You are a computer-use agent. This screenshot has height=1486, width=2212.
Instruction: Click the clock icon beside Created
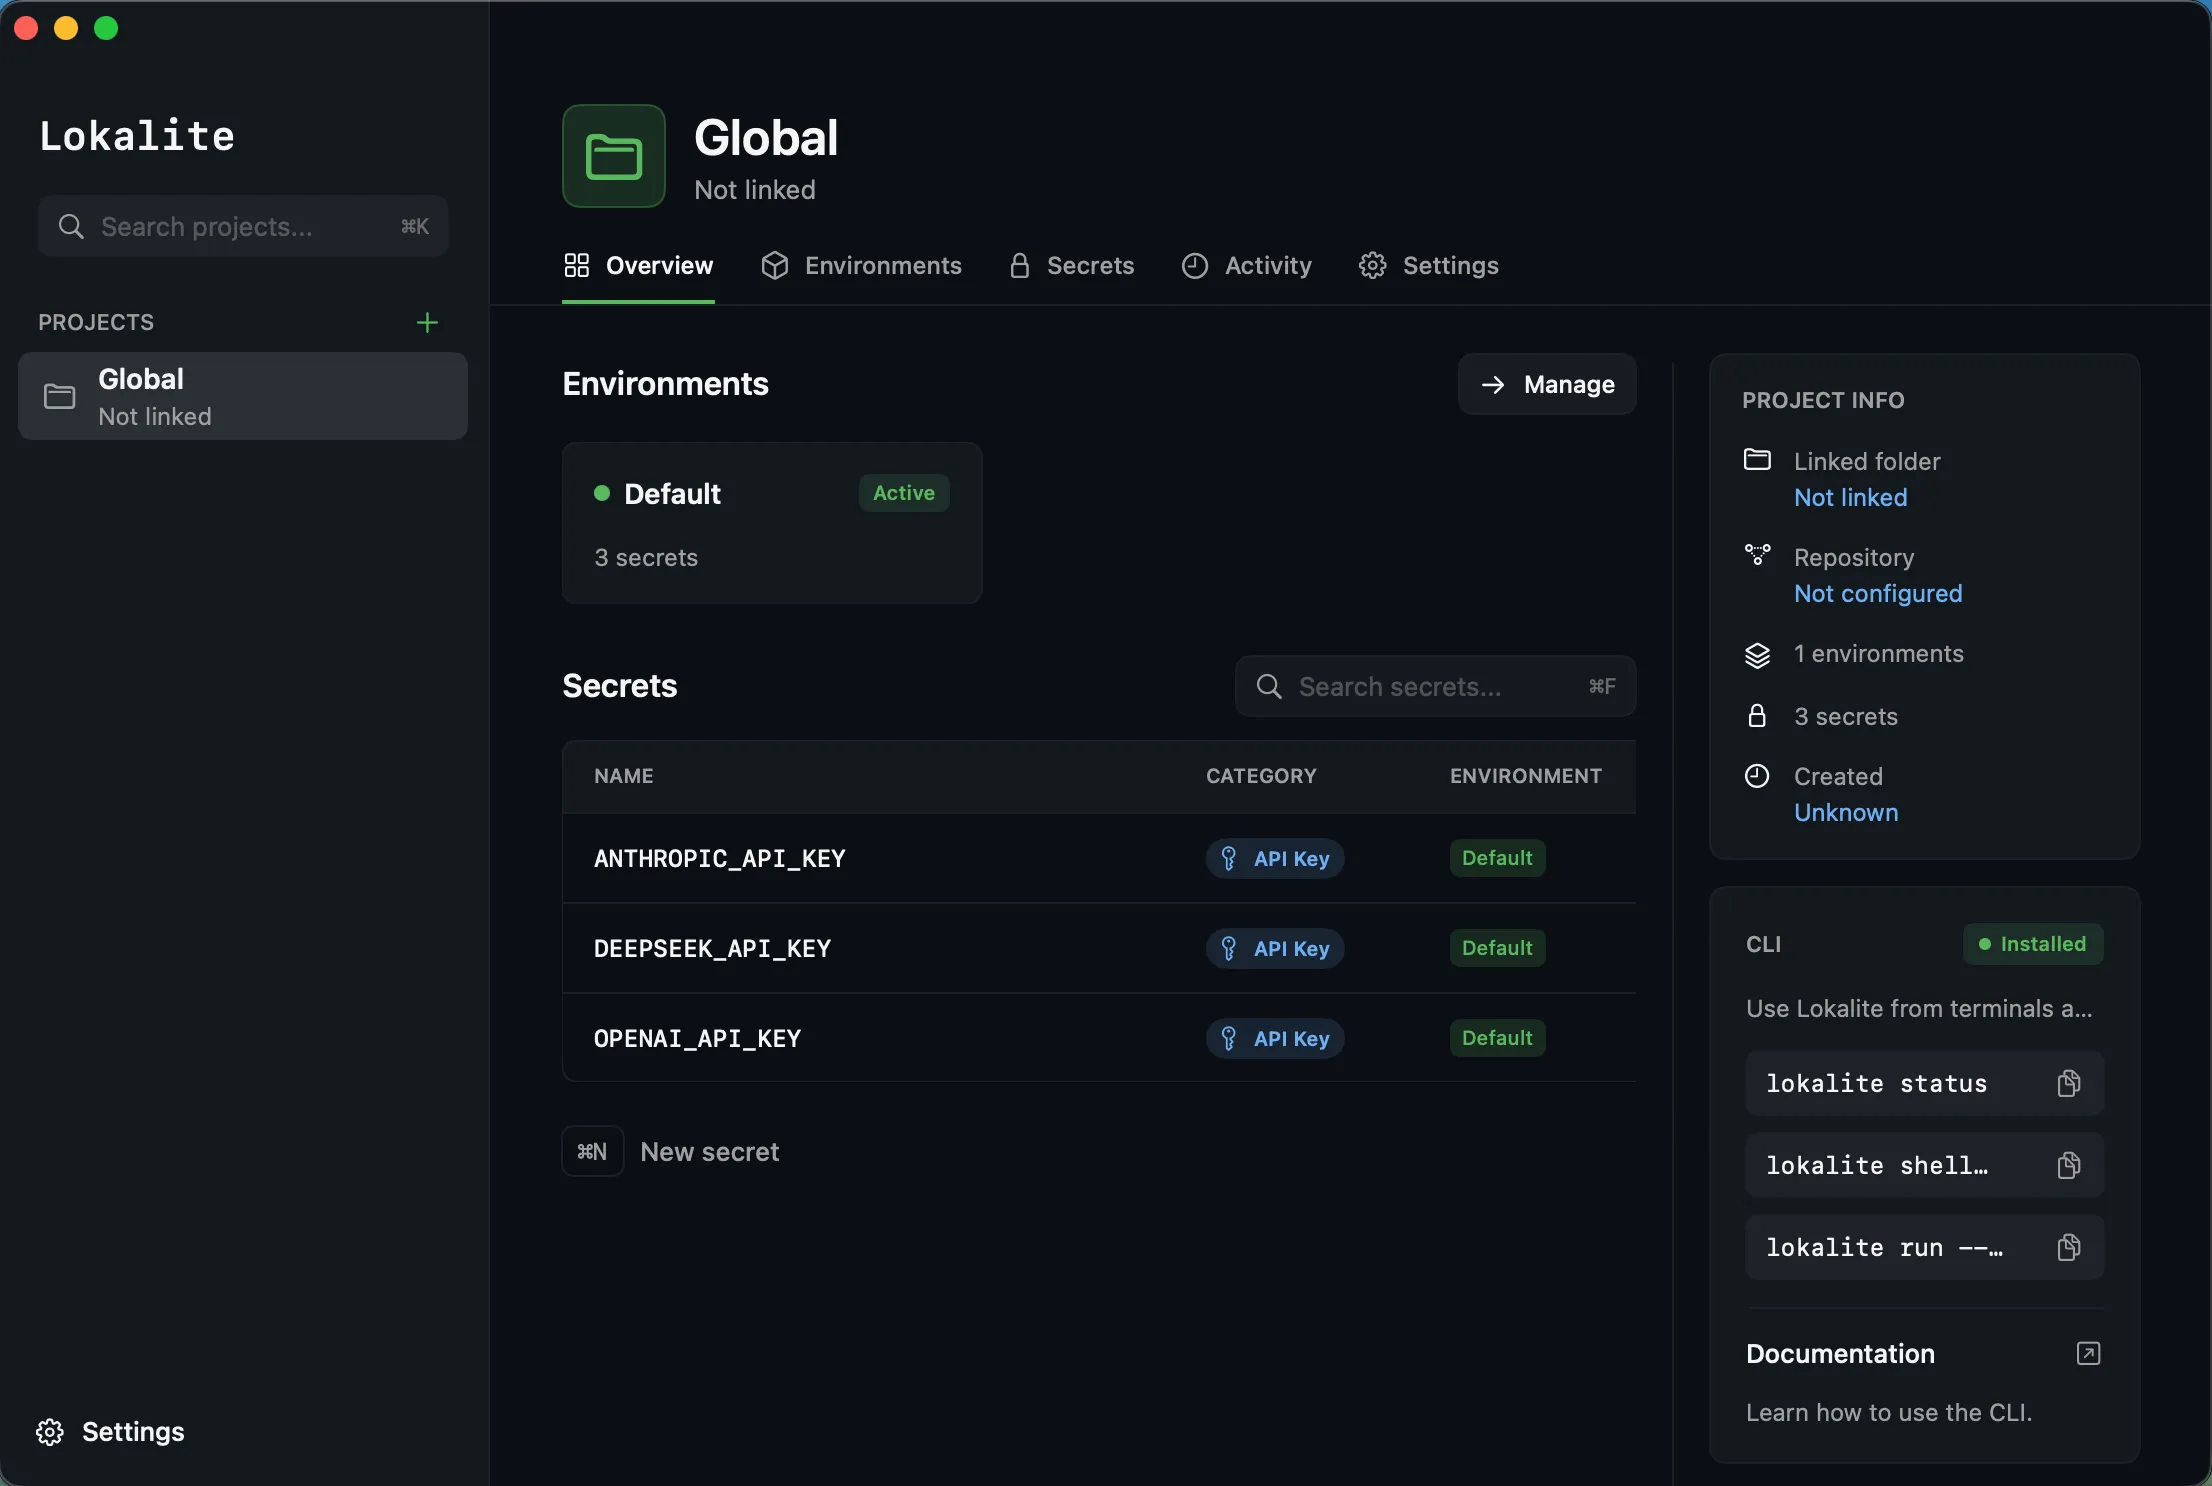tap(1757, 776)
